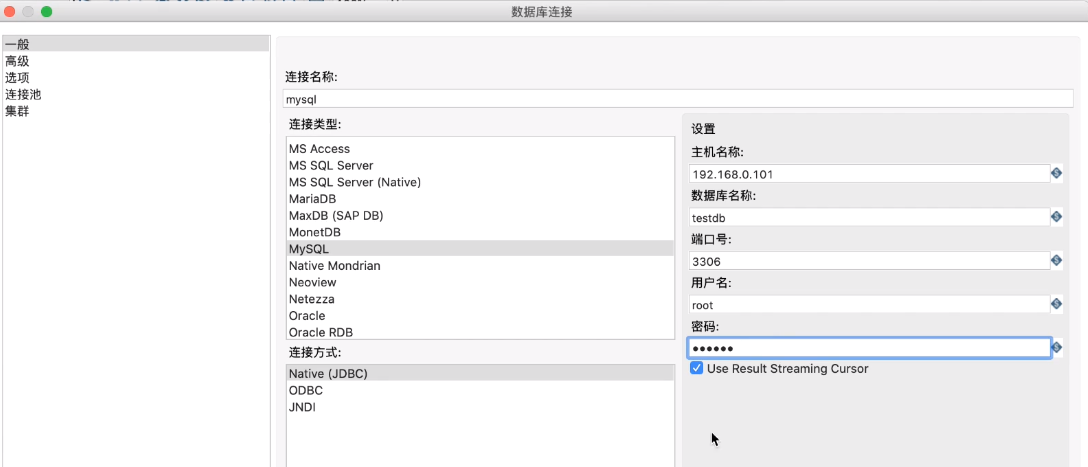The image size is (1088, 467).
Task: Click variable icon beside 密码 field
Action: pyautogui.click(x=1057, y=347)
